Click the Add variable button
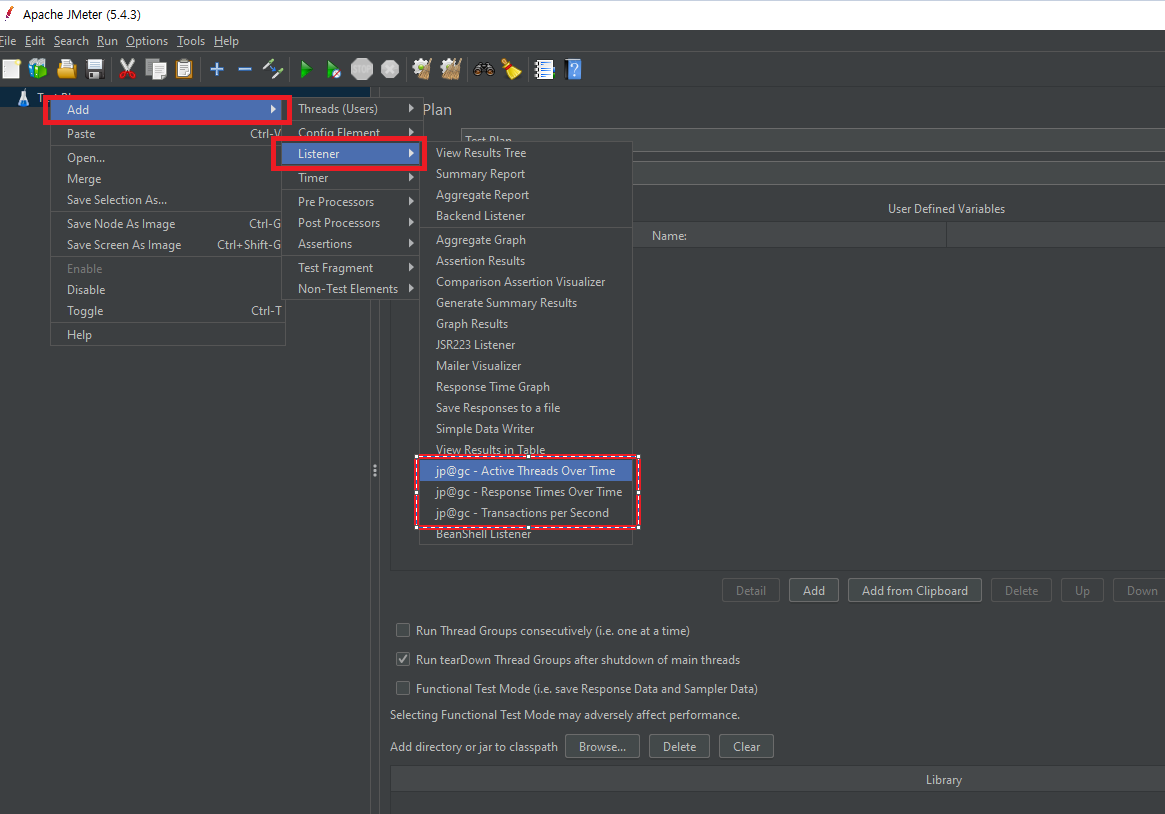The image size is (1165, 814). tap(814, 590)
